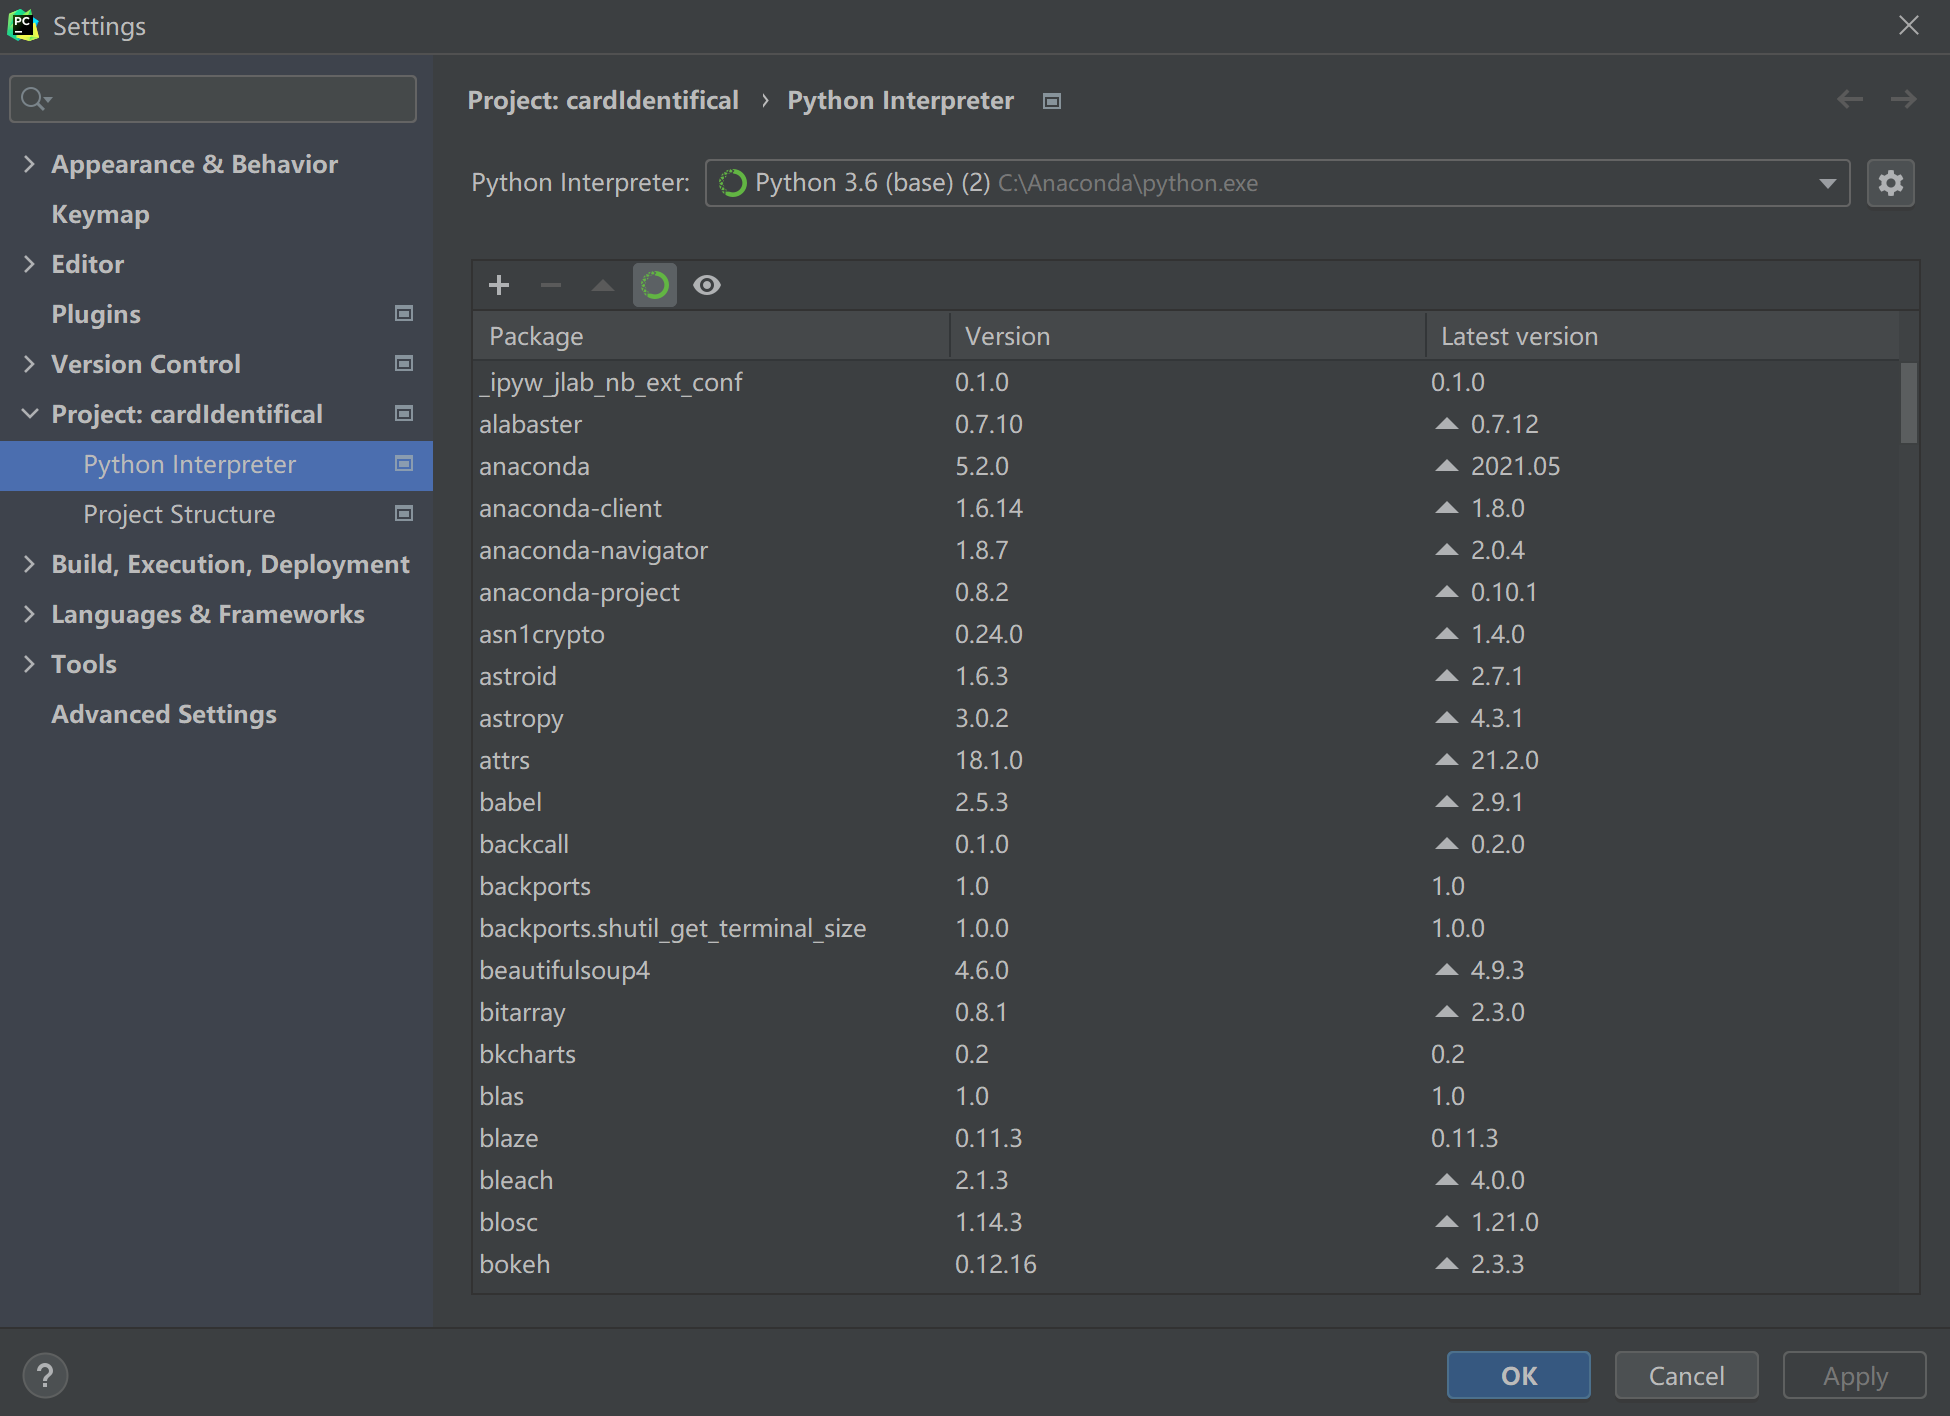Click the forward navigation arrow

[x=1903, y=99]
